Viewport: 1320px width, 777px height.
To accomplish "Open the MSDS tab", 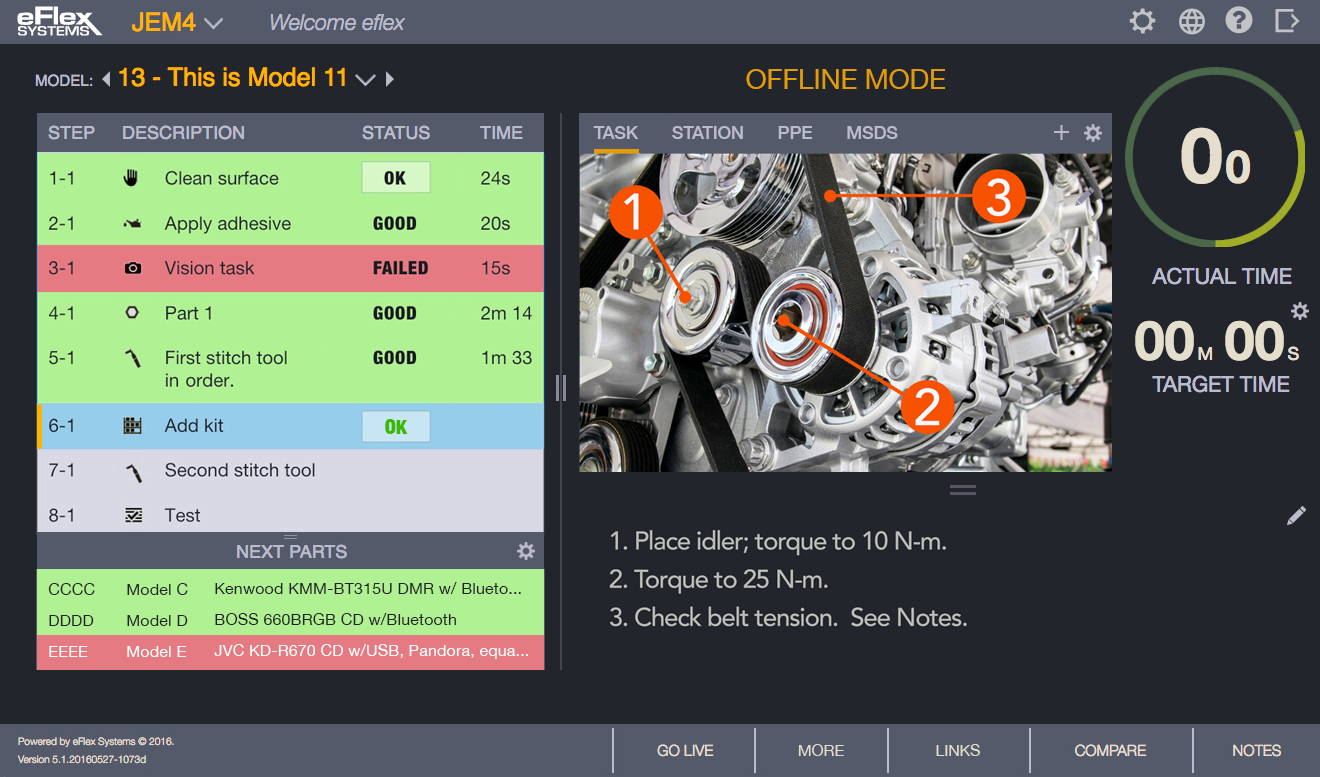I will point(871,133).
